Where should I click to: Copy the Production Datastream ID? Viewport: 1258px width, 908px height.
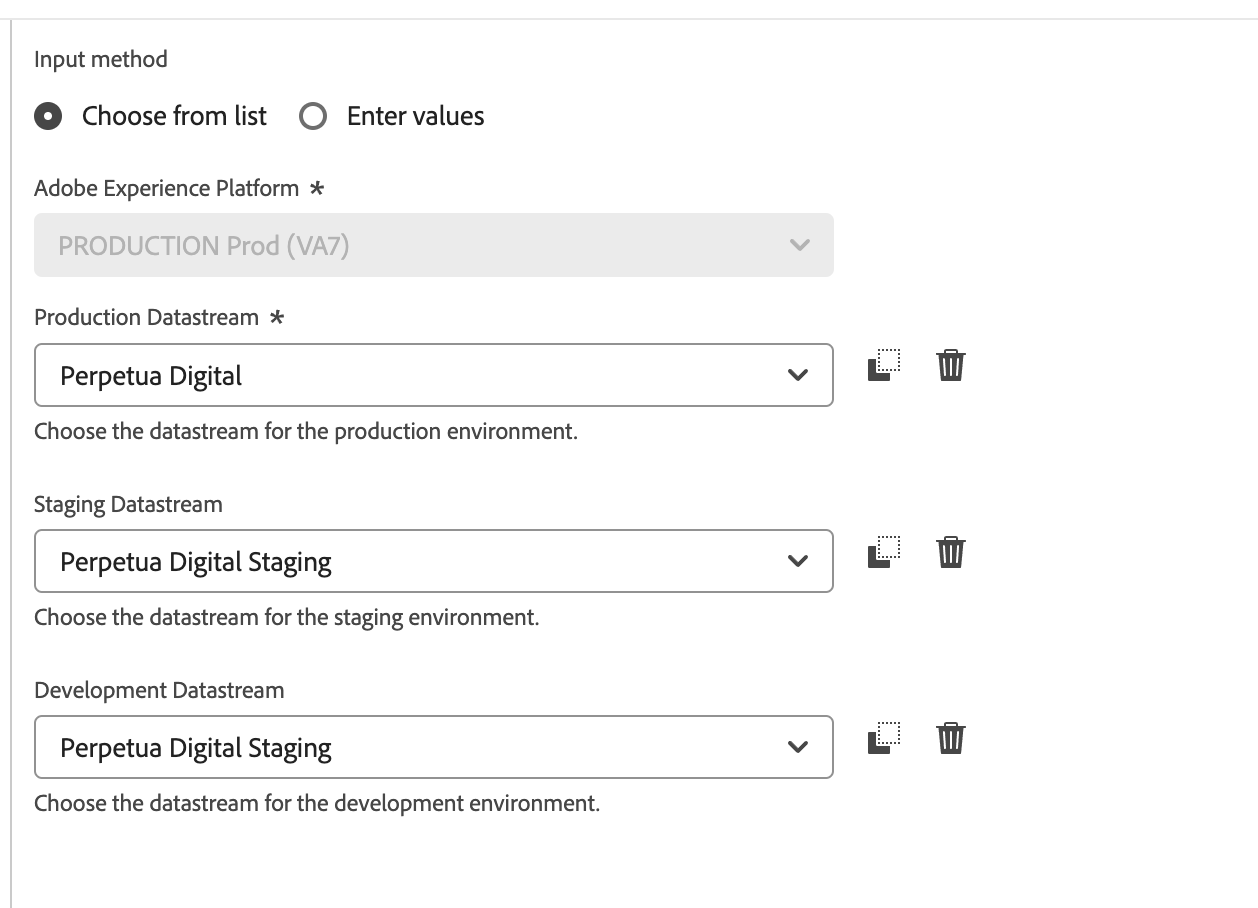pos(883,365)
